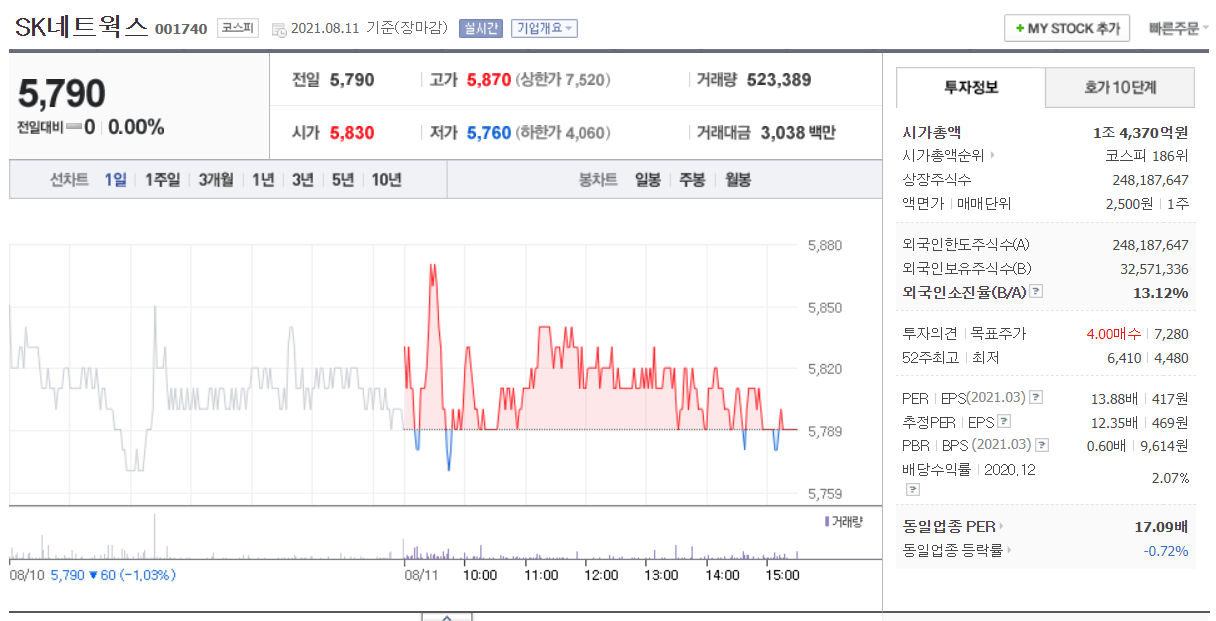1216x621 pixels.
Task: Click the 11:00 time axis label
Action: pos(541,575)
